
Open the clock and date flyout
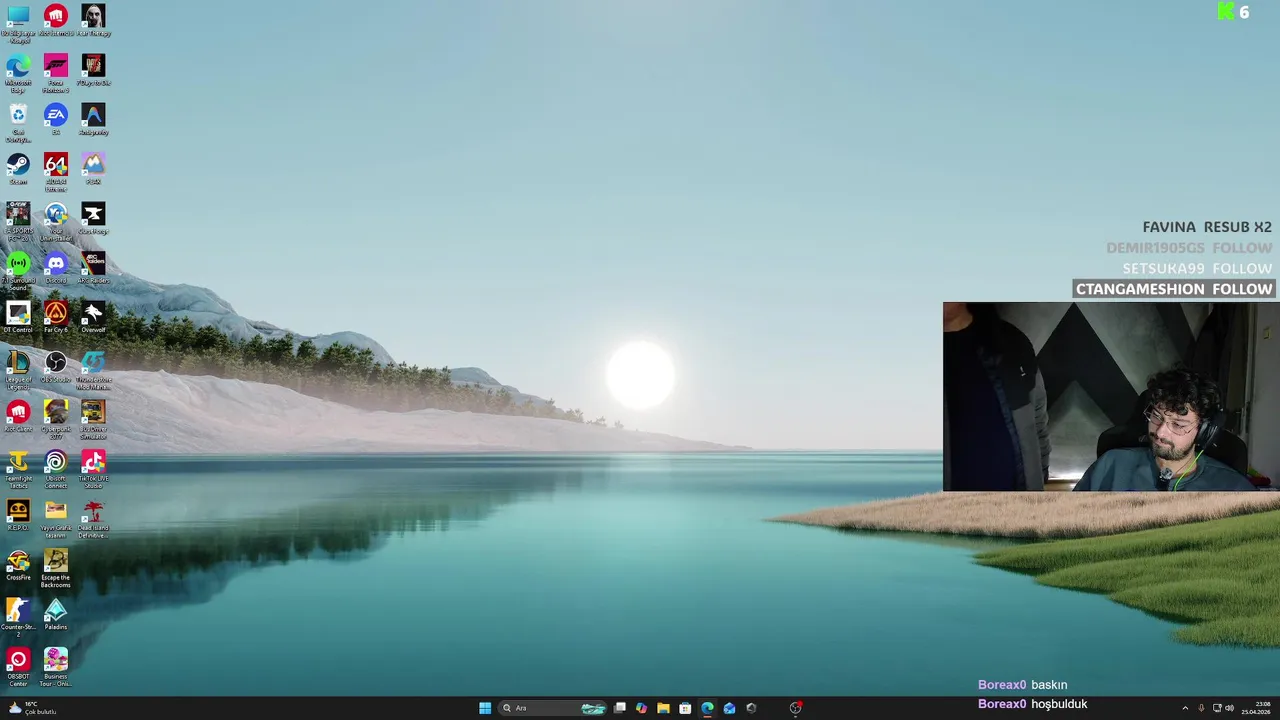tap(1256, 708)
